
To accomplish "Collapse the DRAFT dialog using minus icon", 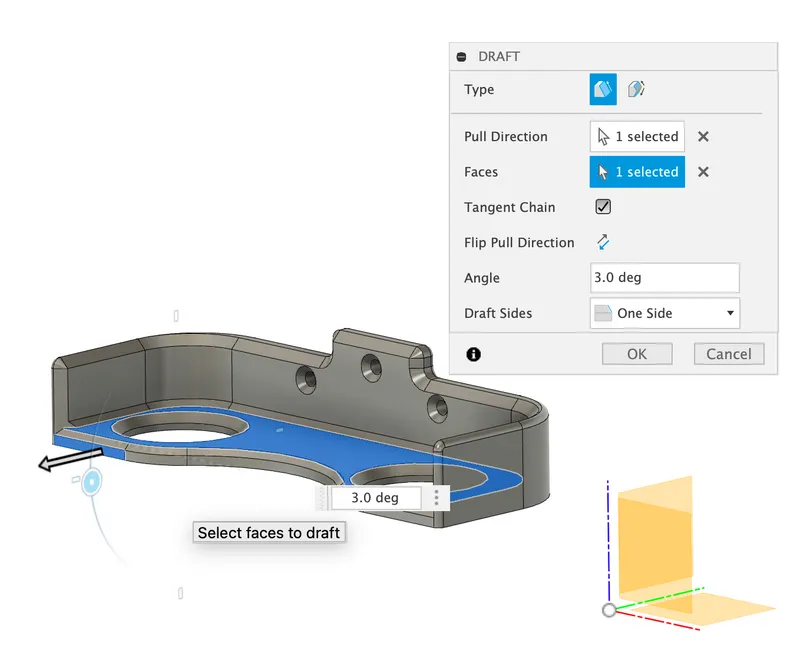I will (x=461, y=57).
